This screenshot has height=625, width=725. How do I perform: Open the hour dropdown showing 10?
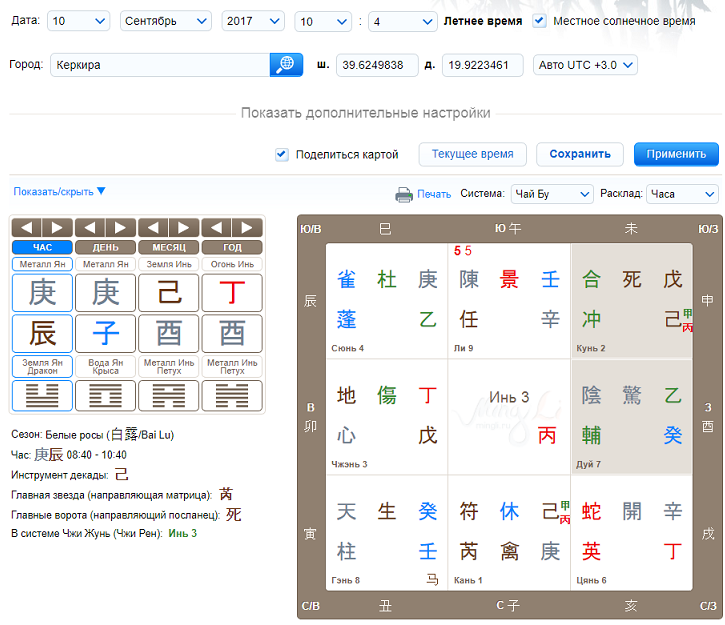323,21
